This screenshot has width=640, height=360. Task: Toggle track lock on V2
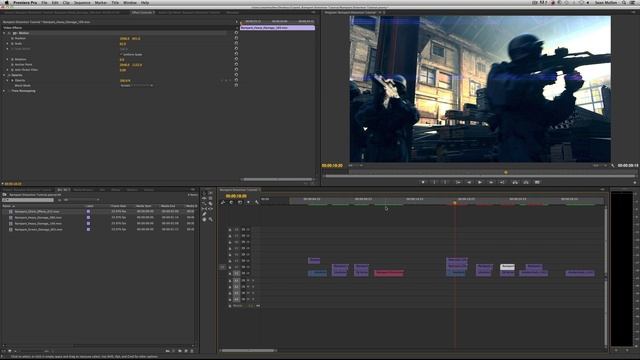[x=230, y=267]
